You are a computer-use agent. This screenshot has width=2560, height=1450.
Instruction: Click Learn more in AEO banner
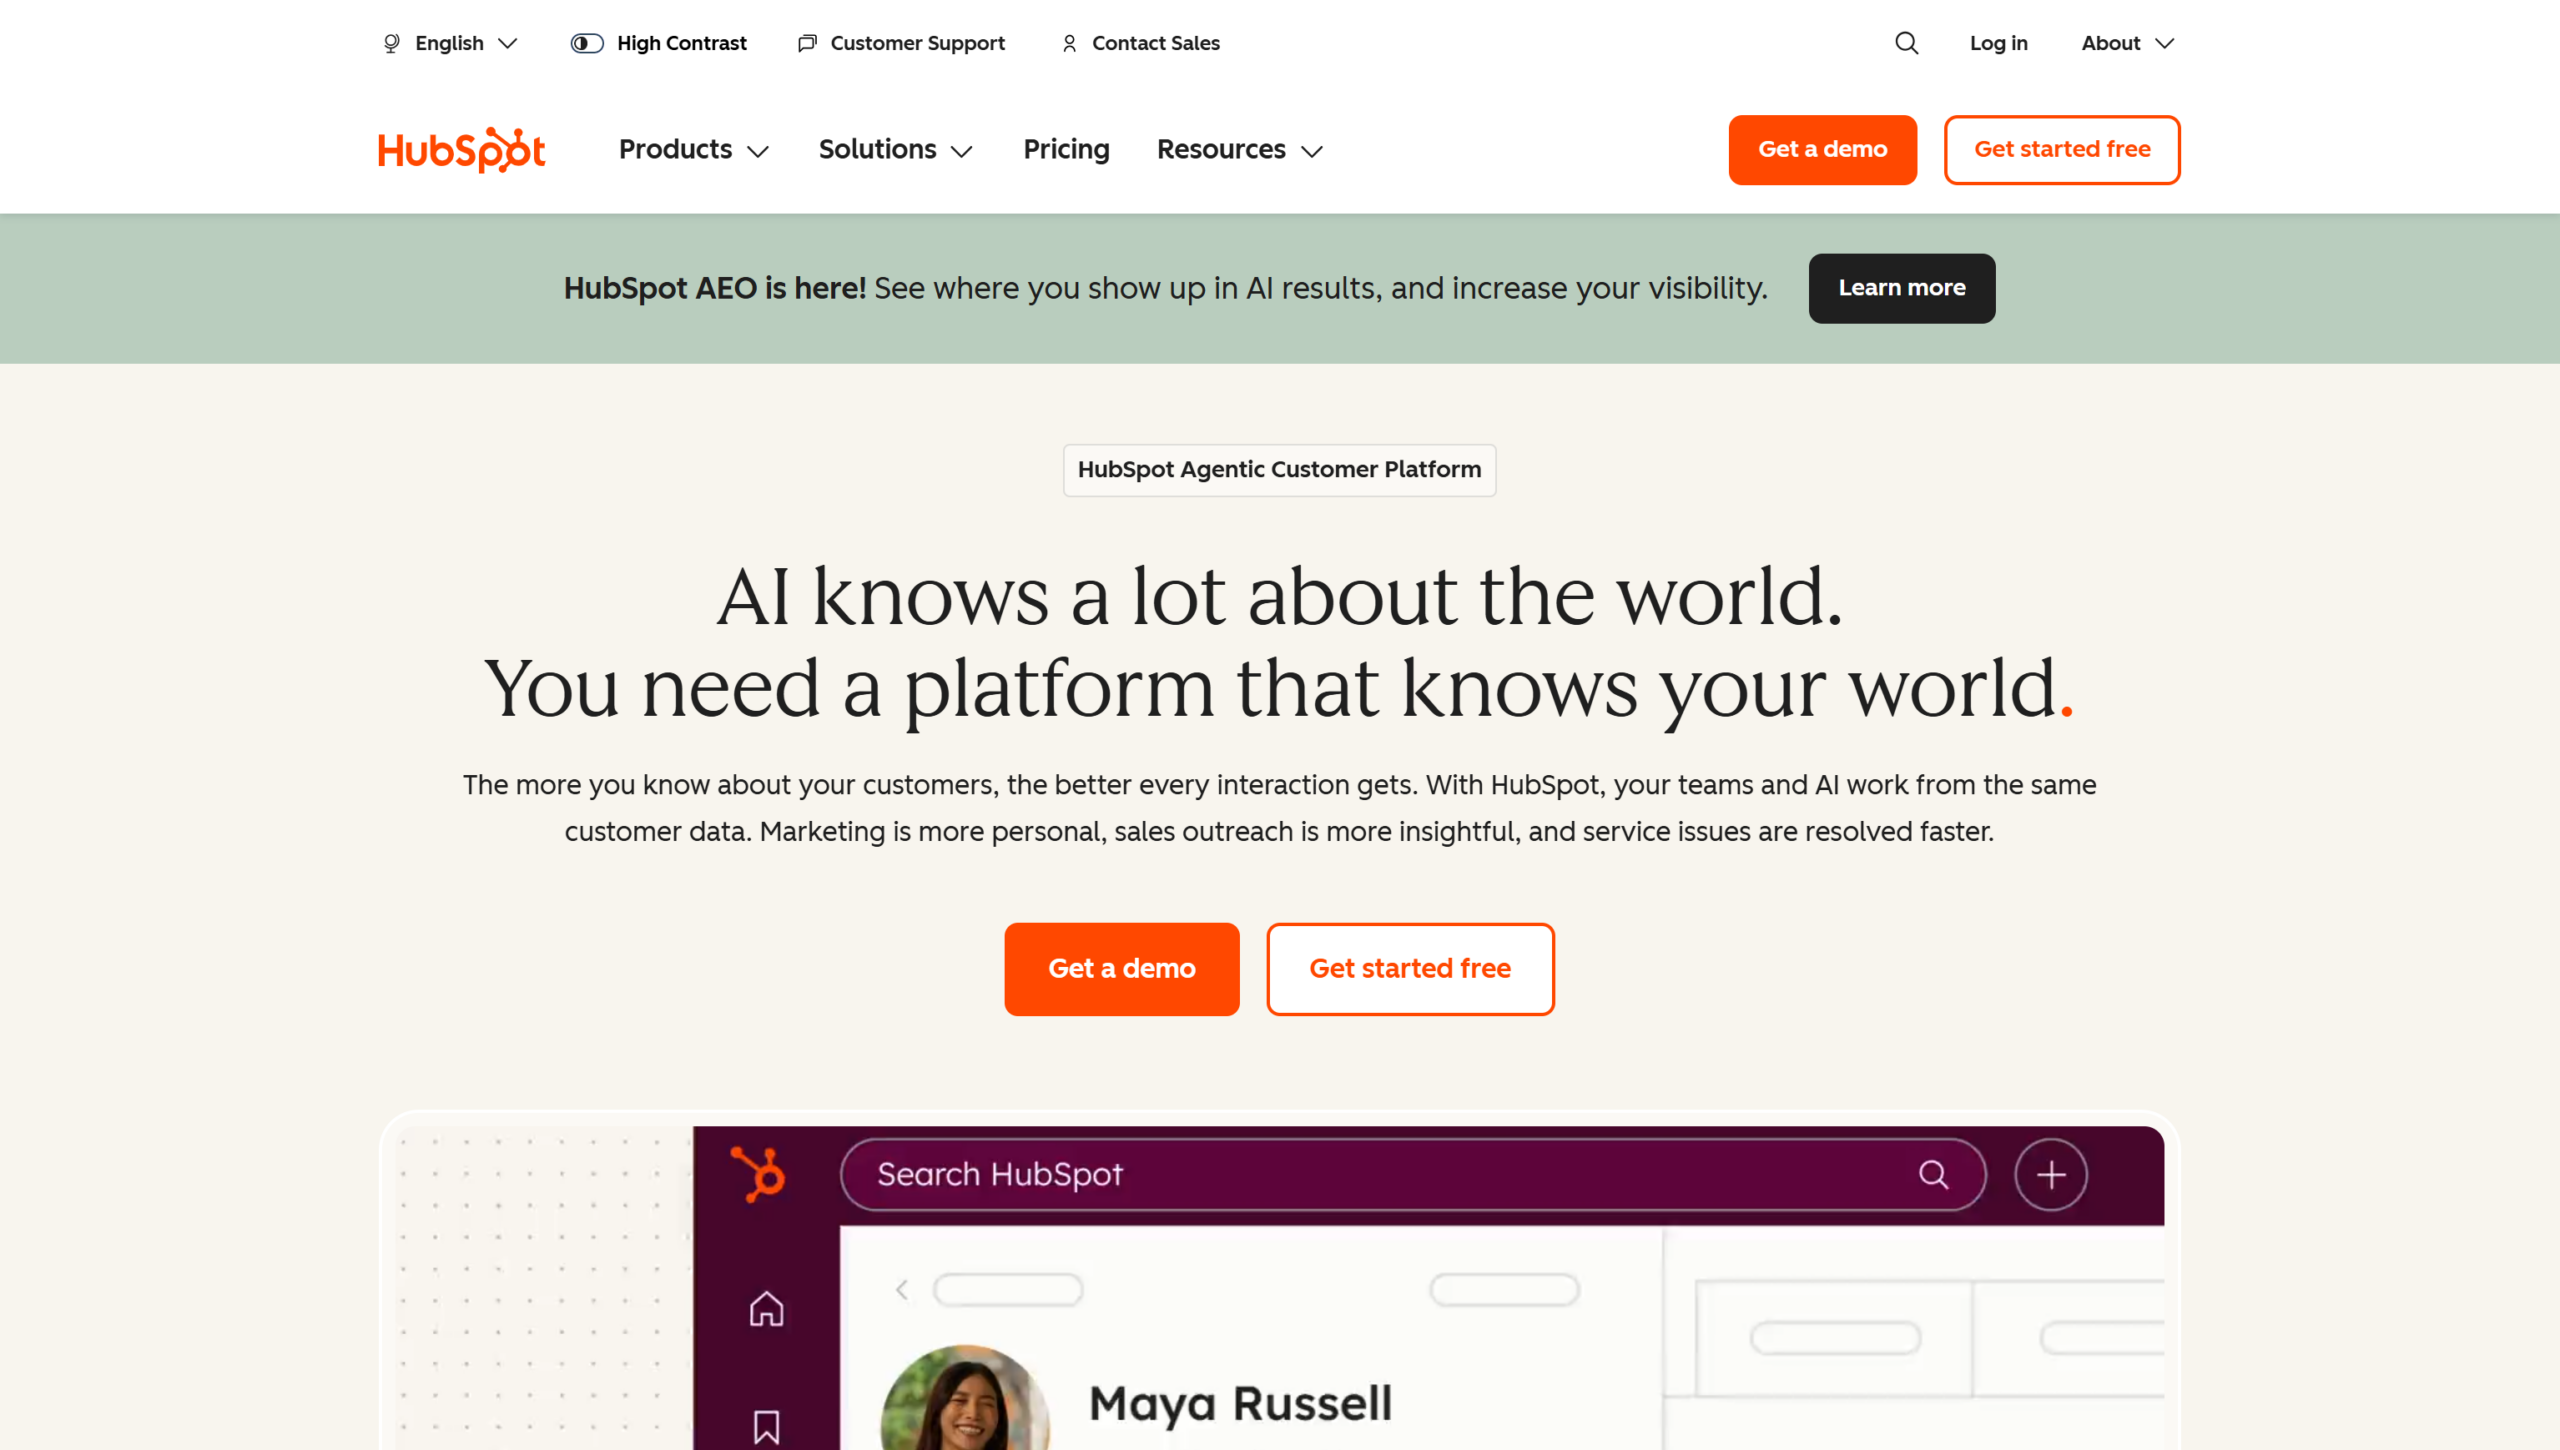pos(1901,288)
